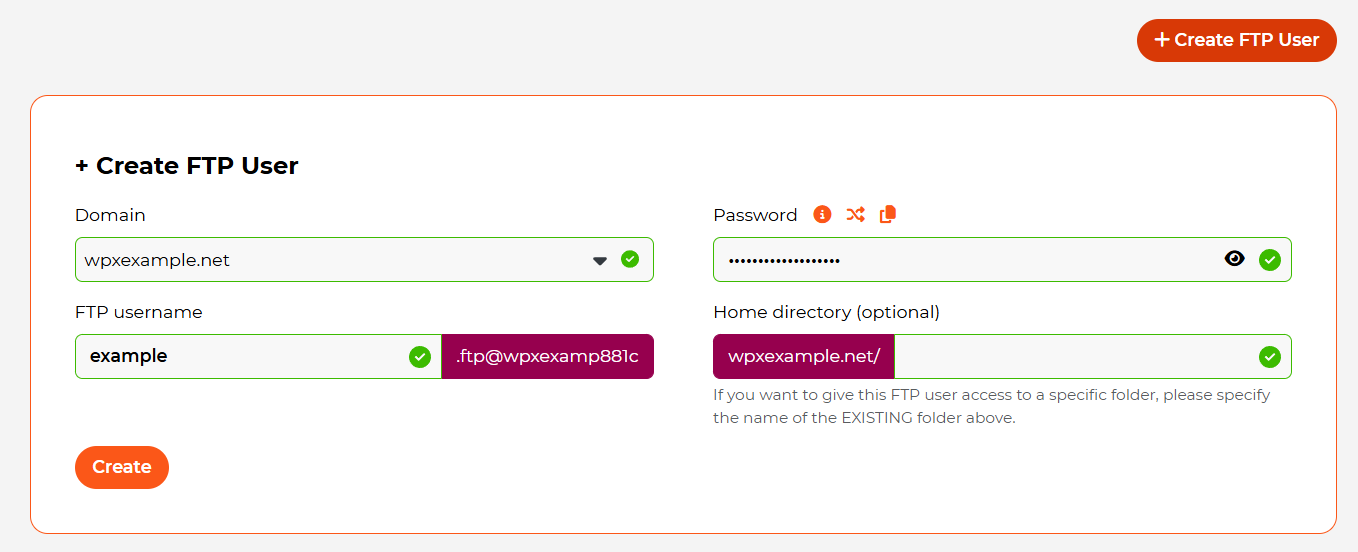Generate a random password with shuffle icon
Image resolution: width=1358 pixels, height=552 pixels.
855,214
